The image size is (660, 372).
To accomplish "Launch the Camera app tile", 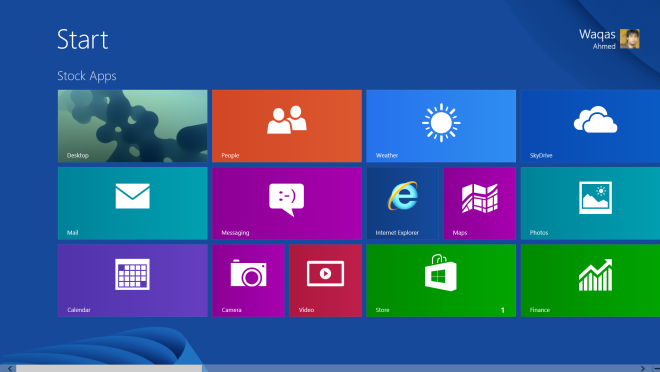I will coord(248,281).
